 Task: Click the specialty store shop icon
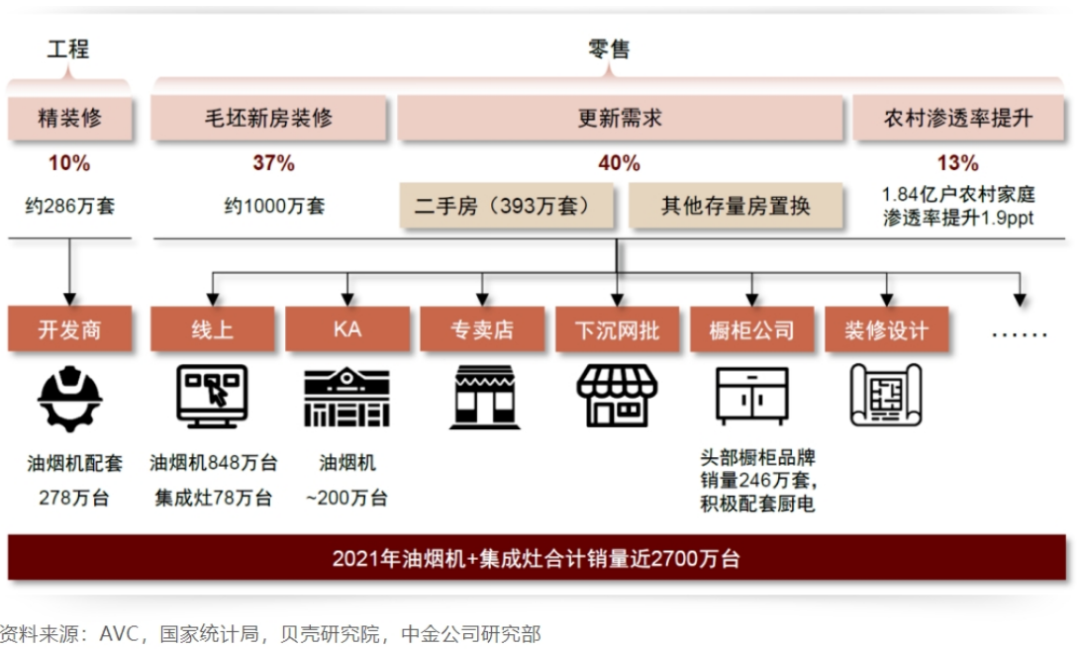(483, 397)
